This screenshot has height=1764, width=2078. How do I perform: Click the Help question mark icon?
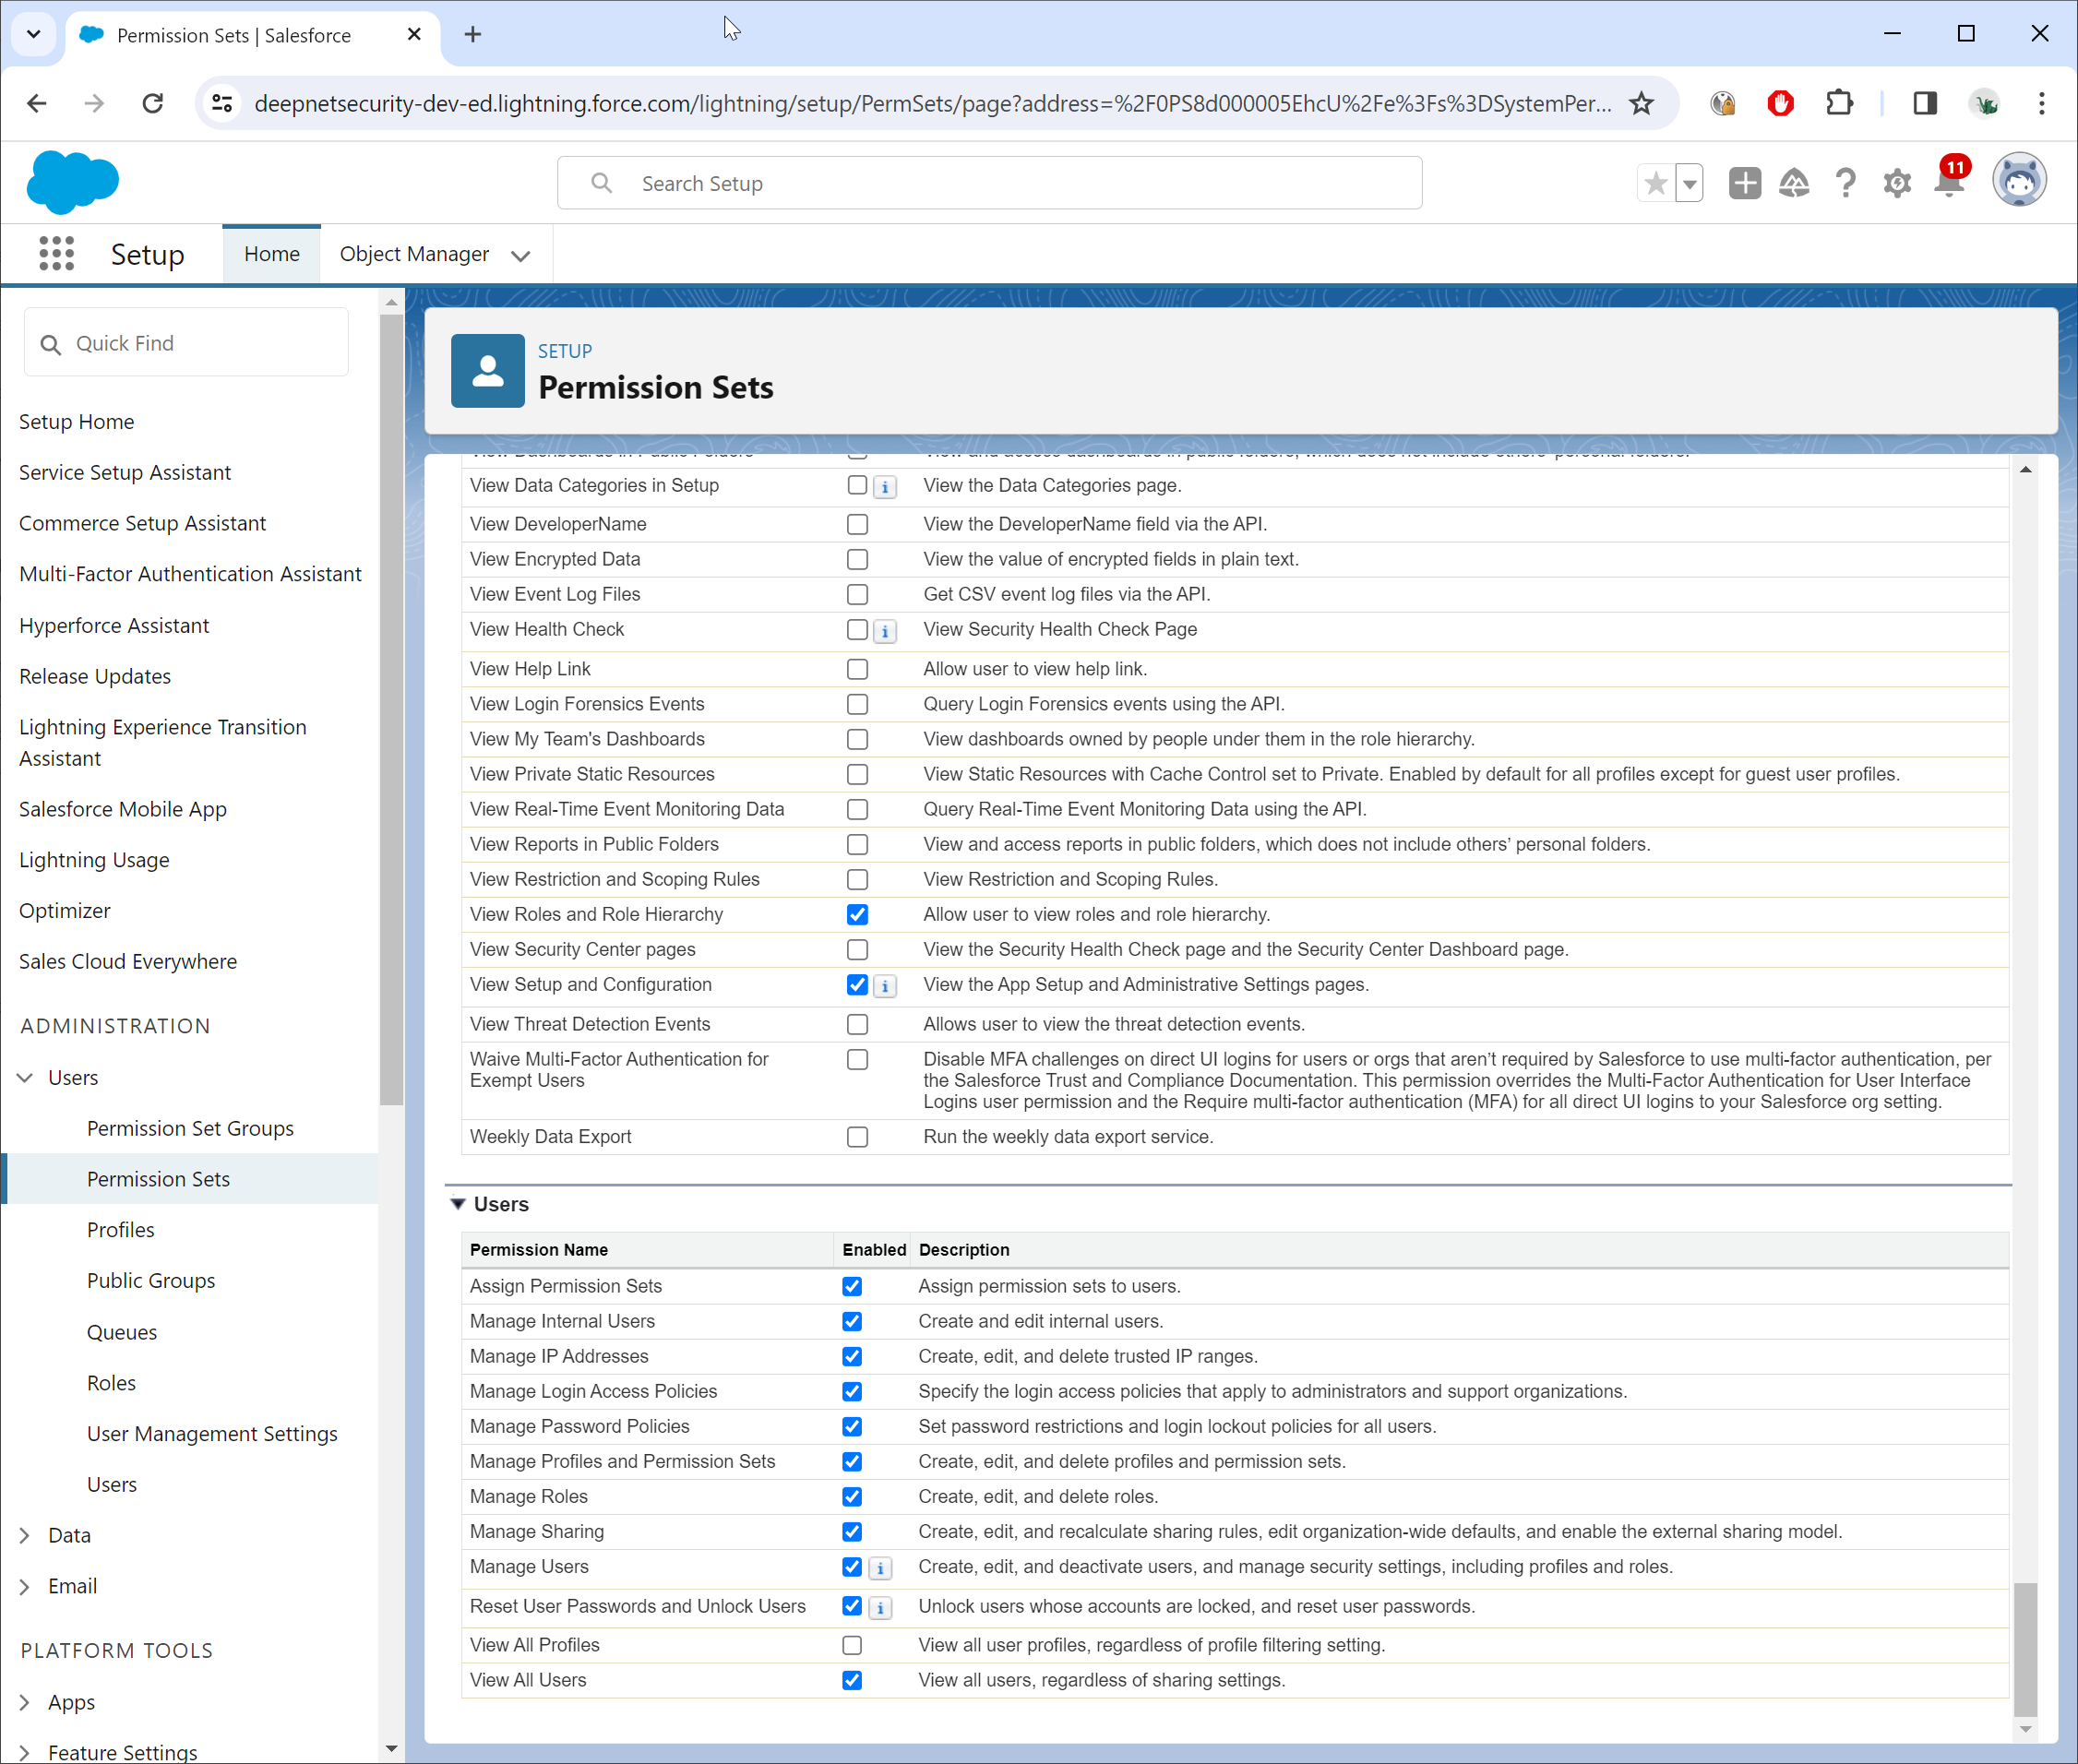click(x=1845, y=184)
